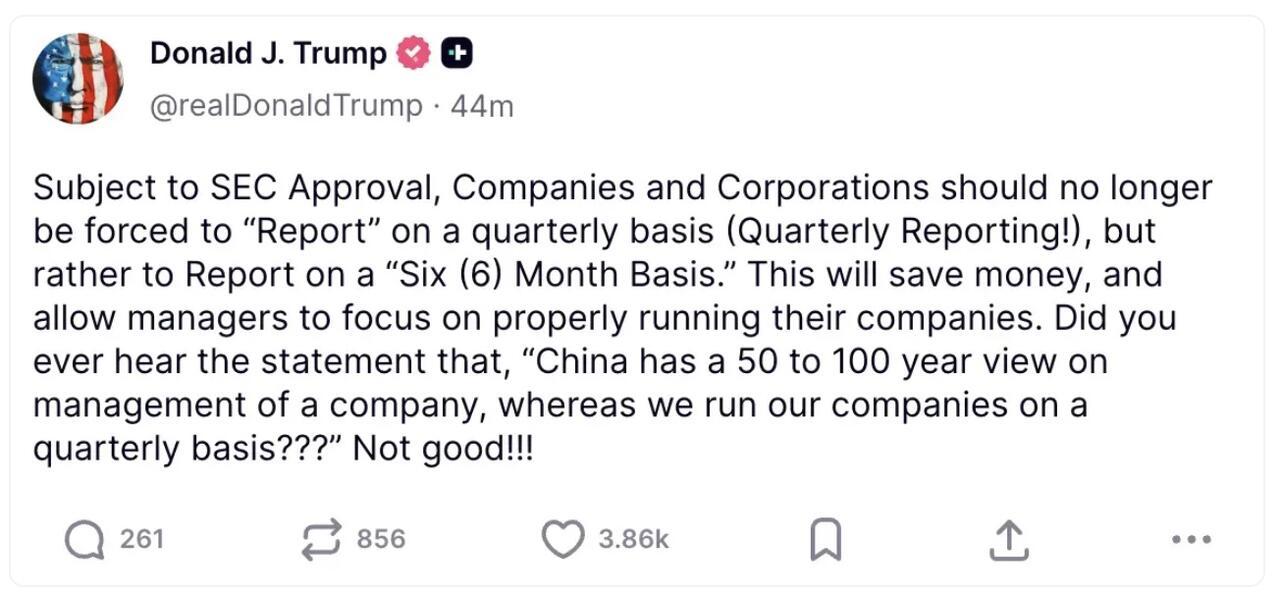Image resolution: width=1280 pixels, height=595 pixels.
Task: Click the 856 reposts count
Action: (x=381, y=540)
